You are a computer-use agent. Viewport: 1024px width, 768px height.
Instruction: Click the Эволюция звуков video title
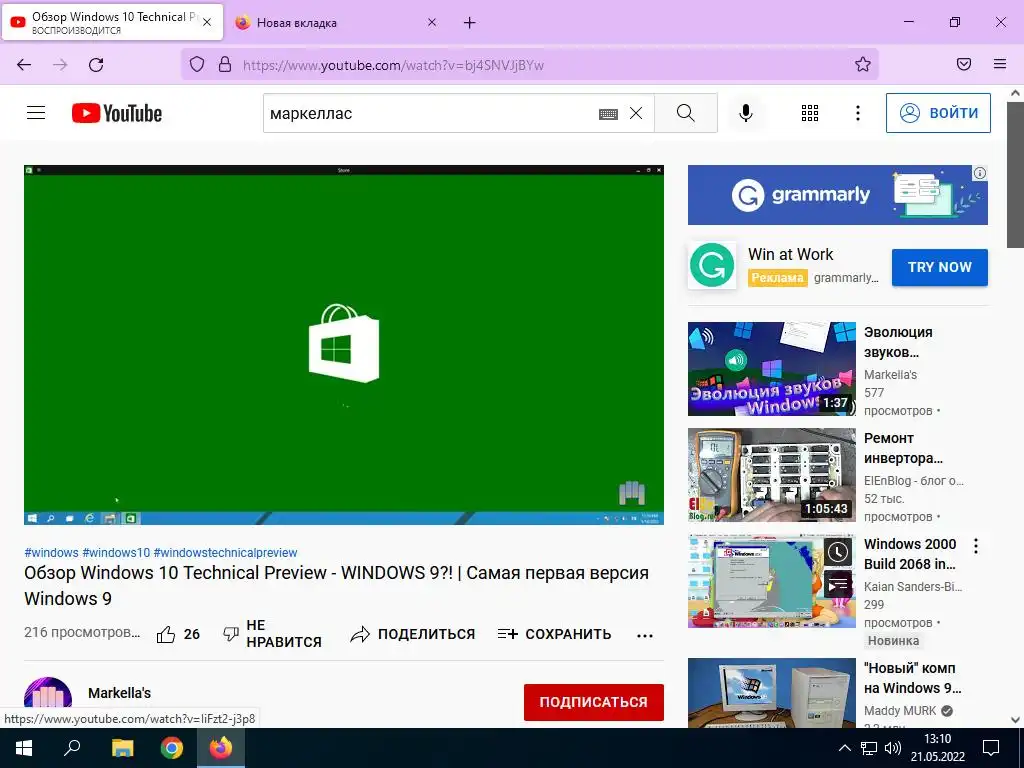(897, 342)
